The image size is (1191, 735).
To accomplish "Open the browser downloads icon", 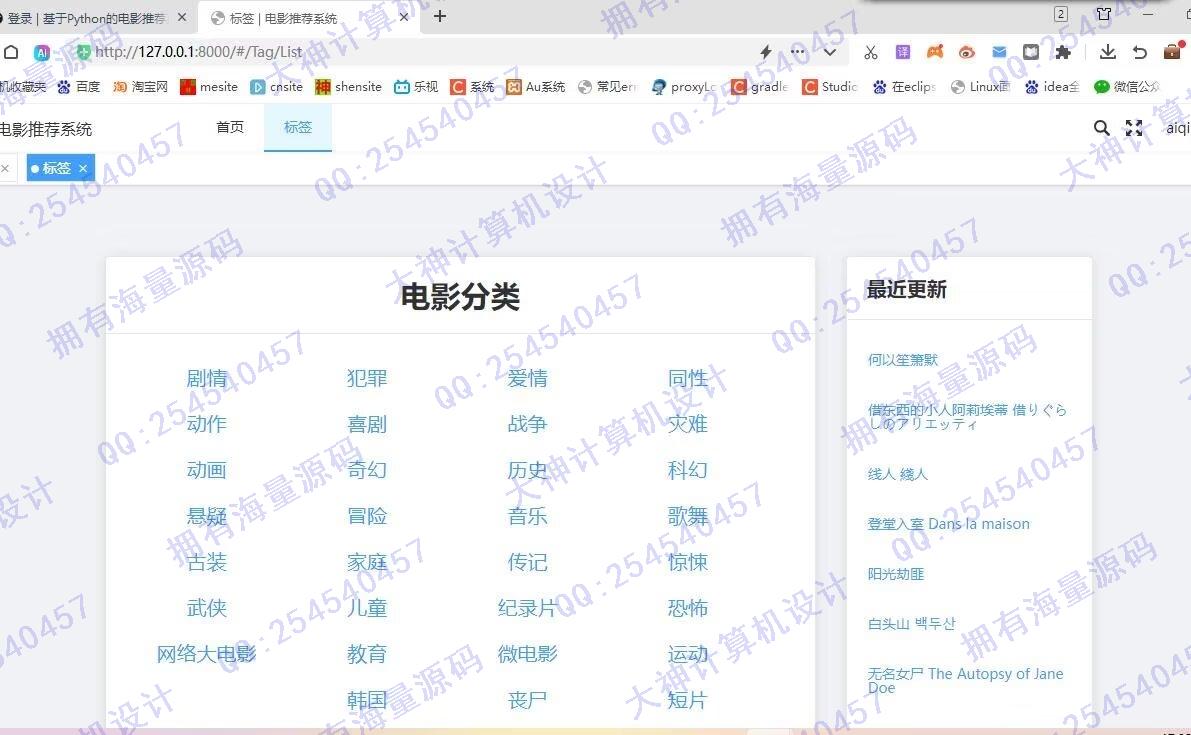I will coord(1107,52).
